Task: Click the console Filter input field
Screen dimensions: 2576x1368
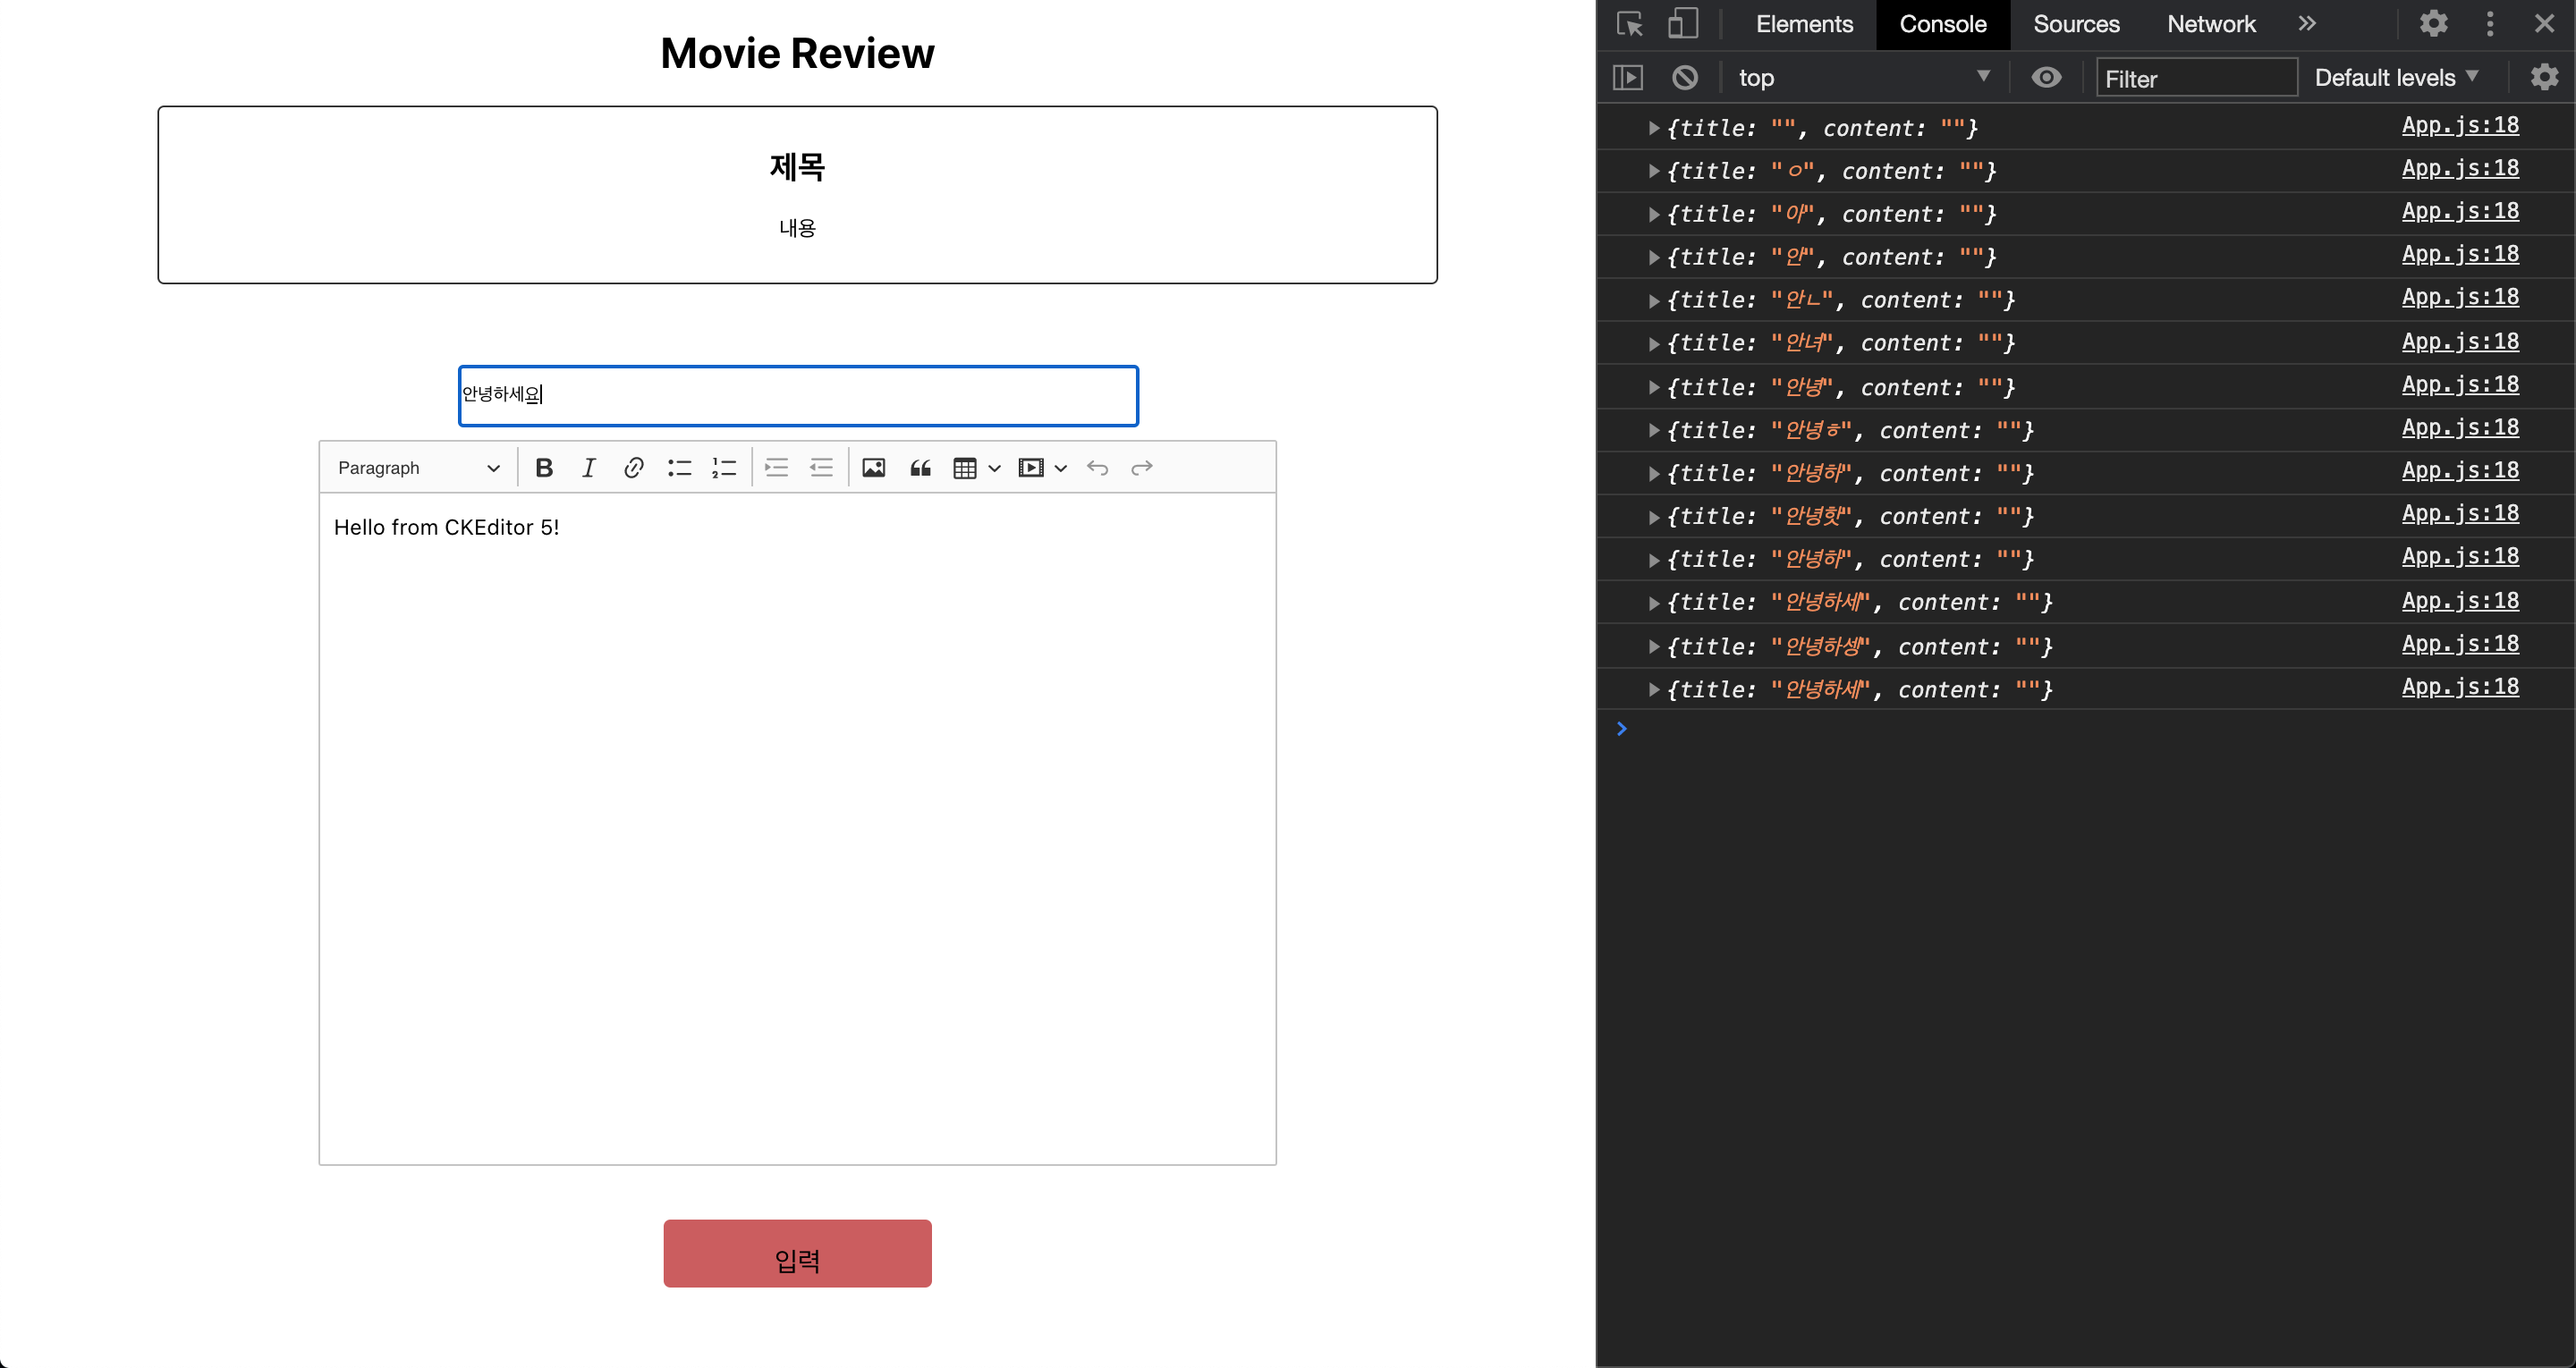Action: 2195,78
